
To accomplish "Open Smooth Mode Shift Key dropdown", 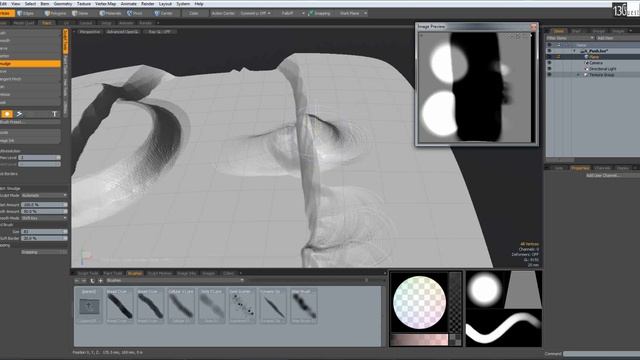I will [x=44, y=218].
